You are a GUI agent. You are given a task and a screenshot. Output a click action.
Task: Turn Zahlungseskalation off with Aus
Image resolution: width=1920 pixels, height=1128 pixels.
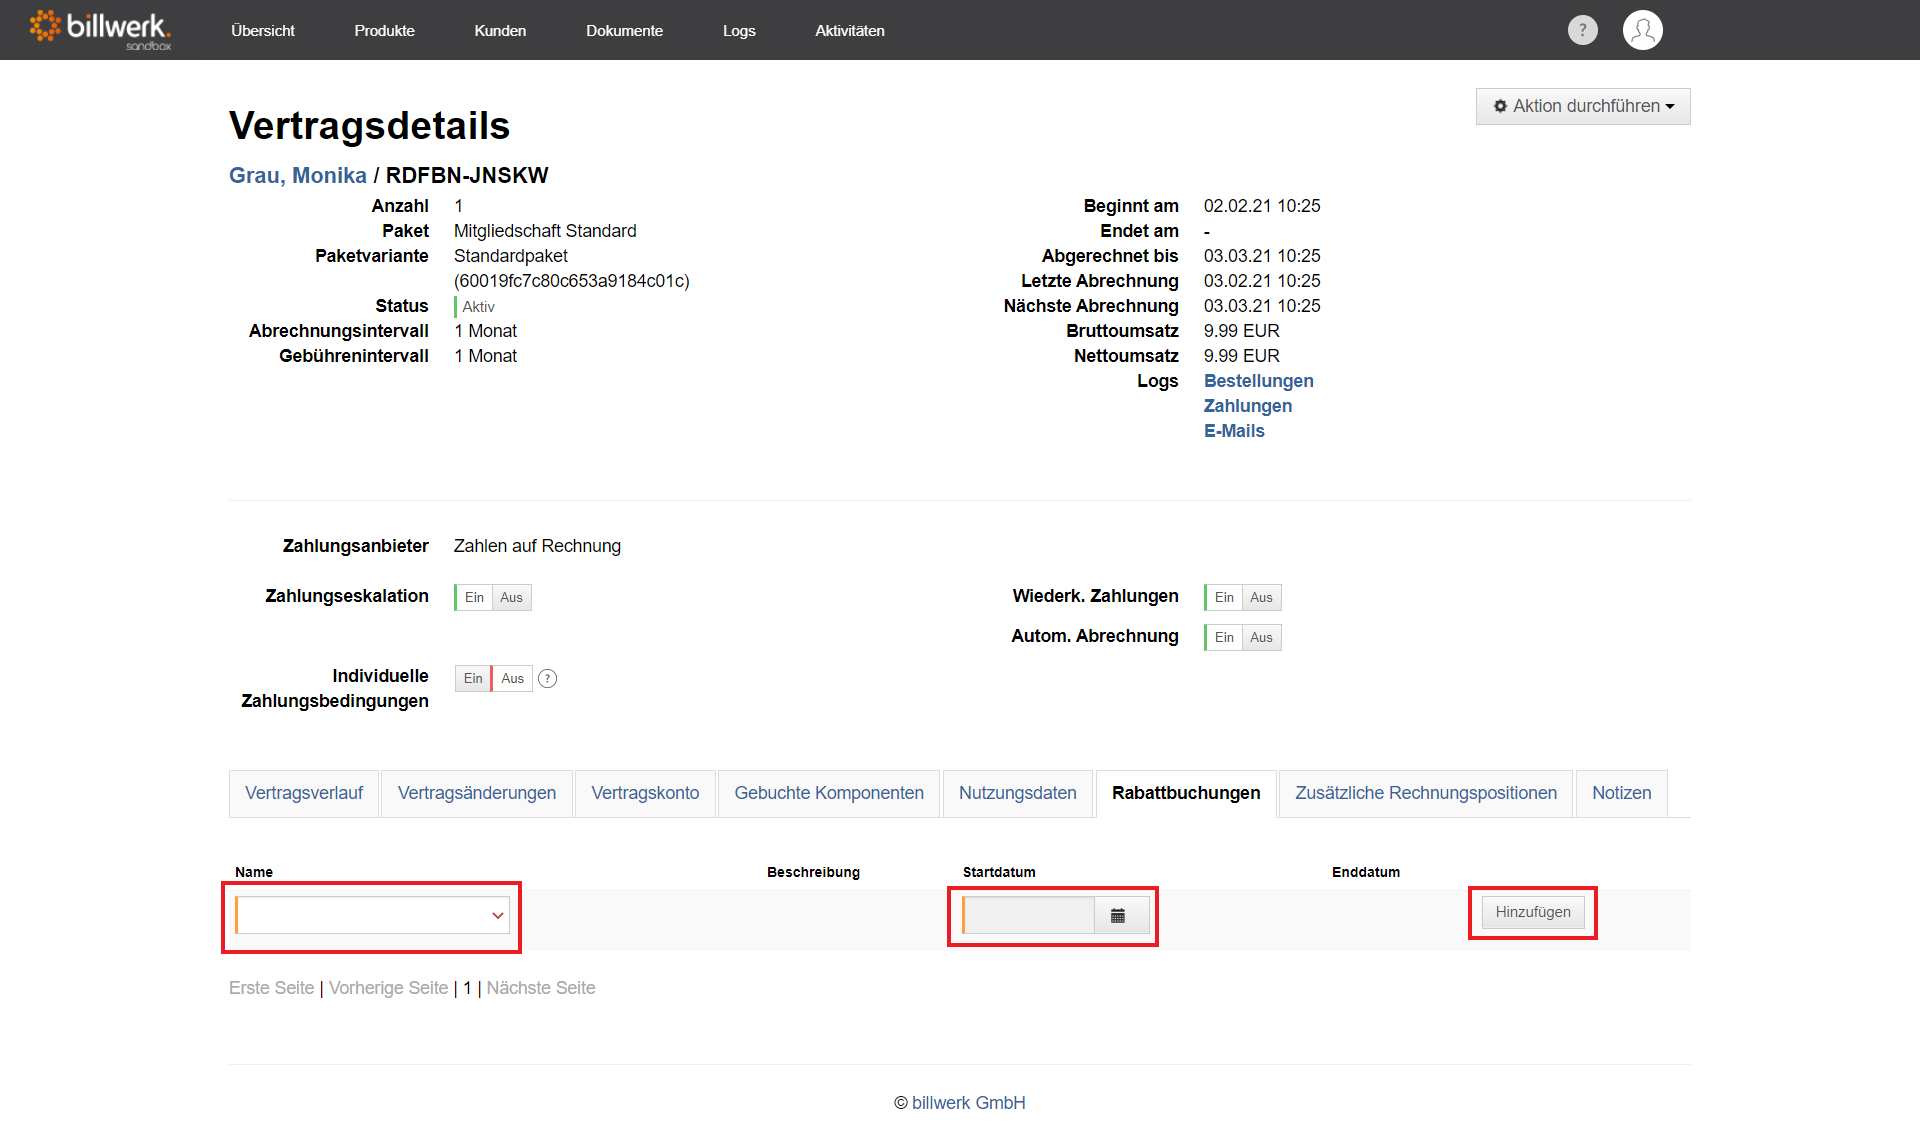pos(511,597)
